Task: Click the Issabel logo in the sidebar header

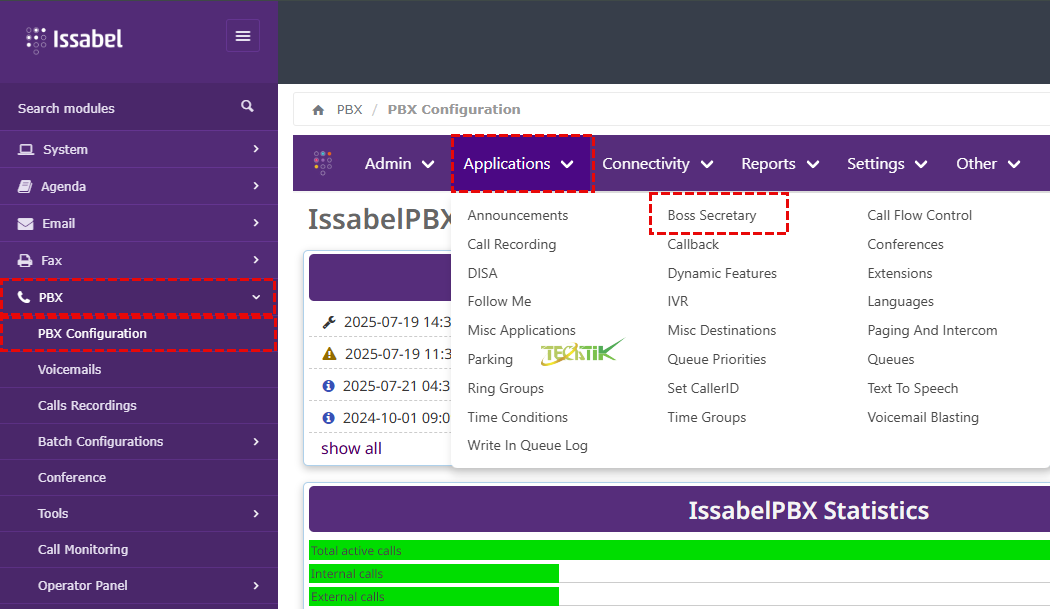Action: [74, 39]
